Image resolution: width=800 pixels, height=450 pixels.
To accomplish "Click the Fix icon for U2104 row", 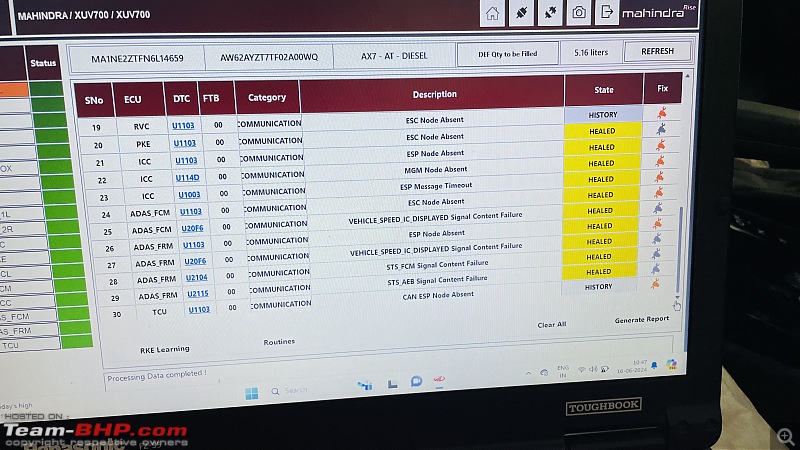I will point(656,254).
